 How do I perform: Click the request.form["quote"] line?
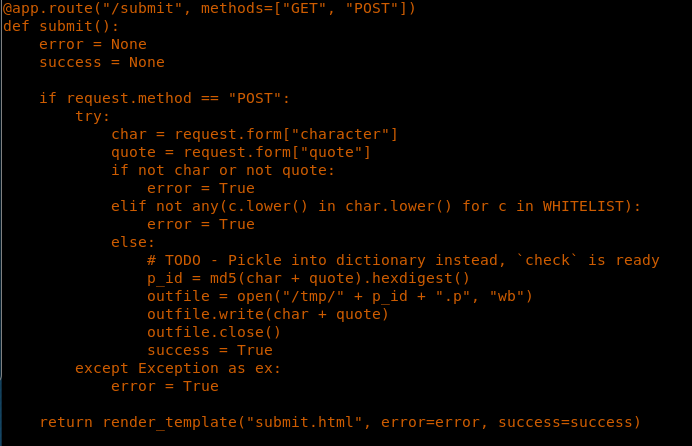(x=240, y=152)
